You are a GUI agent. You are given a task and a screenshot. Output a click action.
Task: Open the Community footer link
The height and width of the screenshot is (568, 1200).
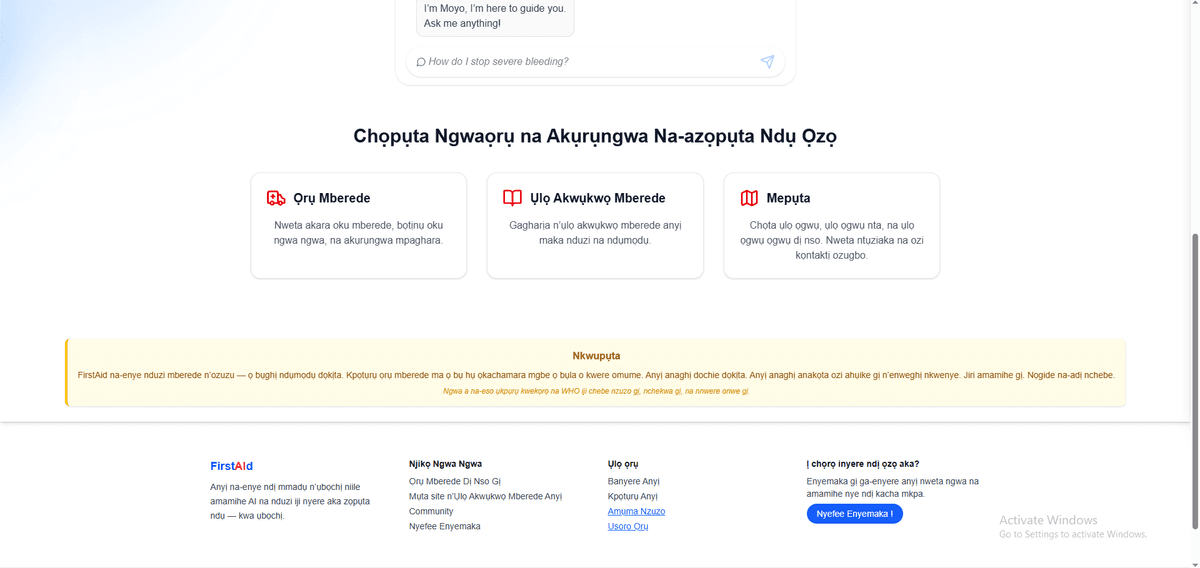click(431, 511)
